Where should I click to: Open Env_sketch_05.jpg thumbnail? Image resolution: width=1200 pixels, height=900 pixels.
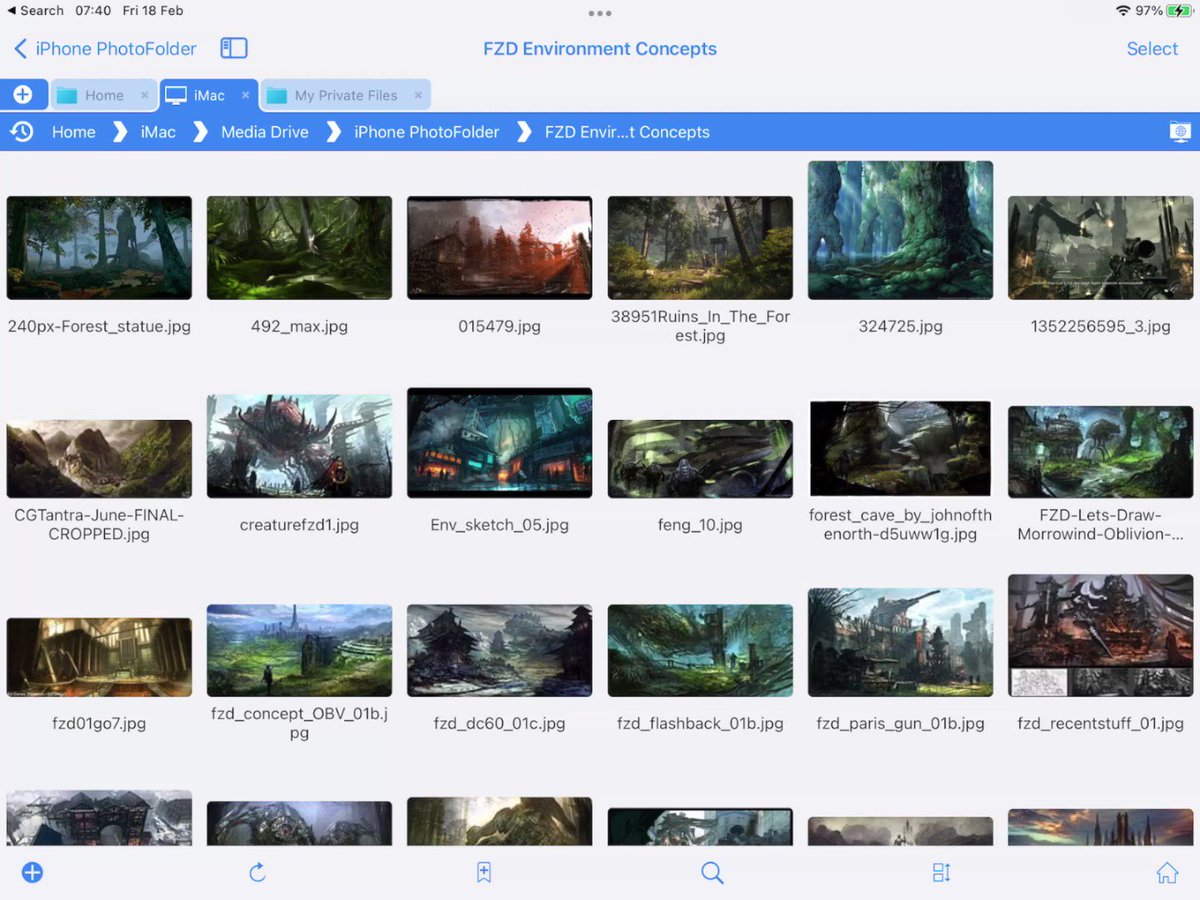point(500,443)
